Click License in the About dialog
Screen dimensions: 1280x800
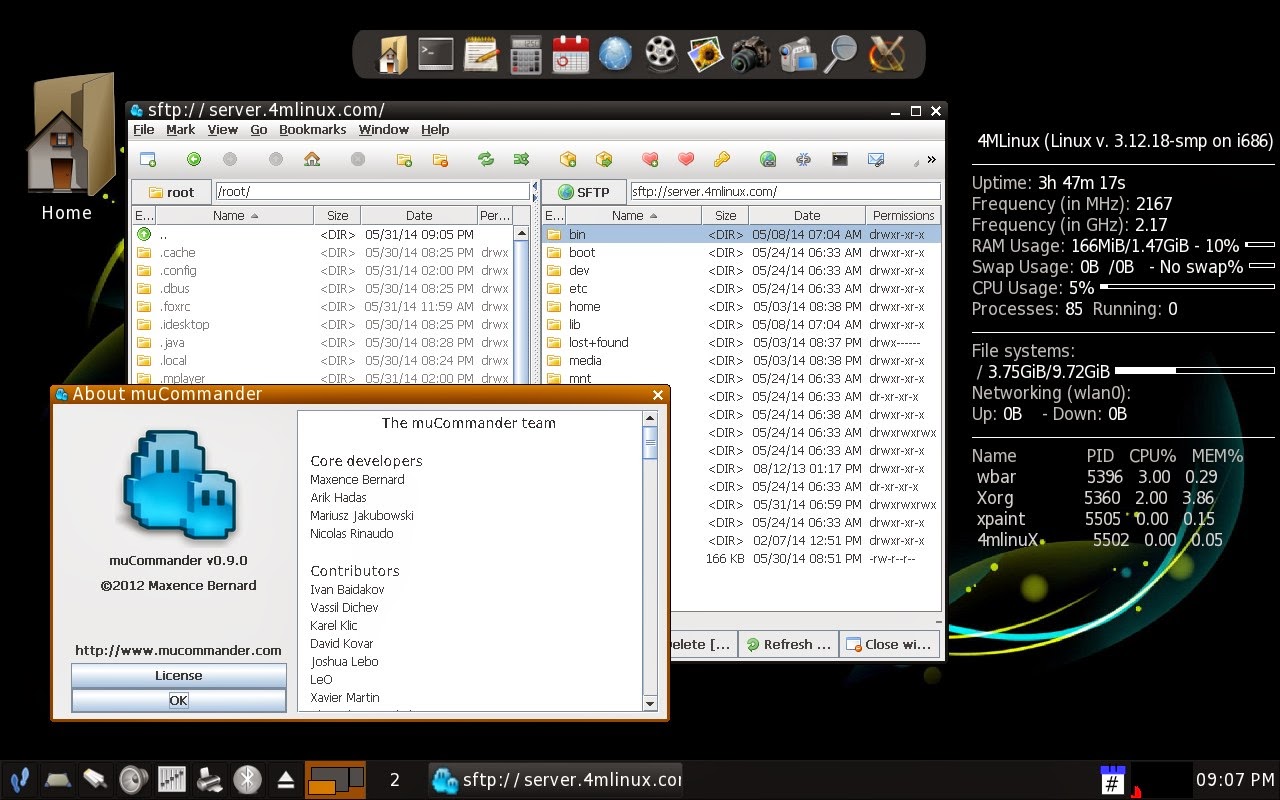point(178,676)
